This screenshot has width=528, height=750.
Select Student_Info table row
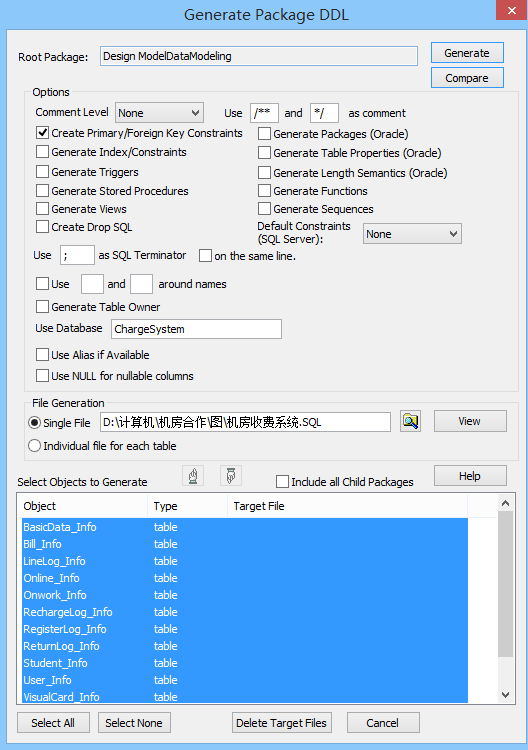(245, 663)
